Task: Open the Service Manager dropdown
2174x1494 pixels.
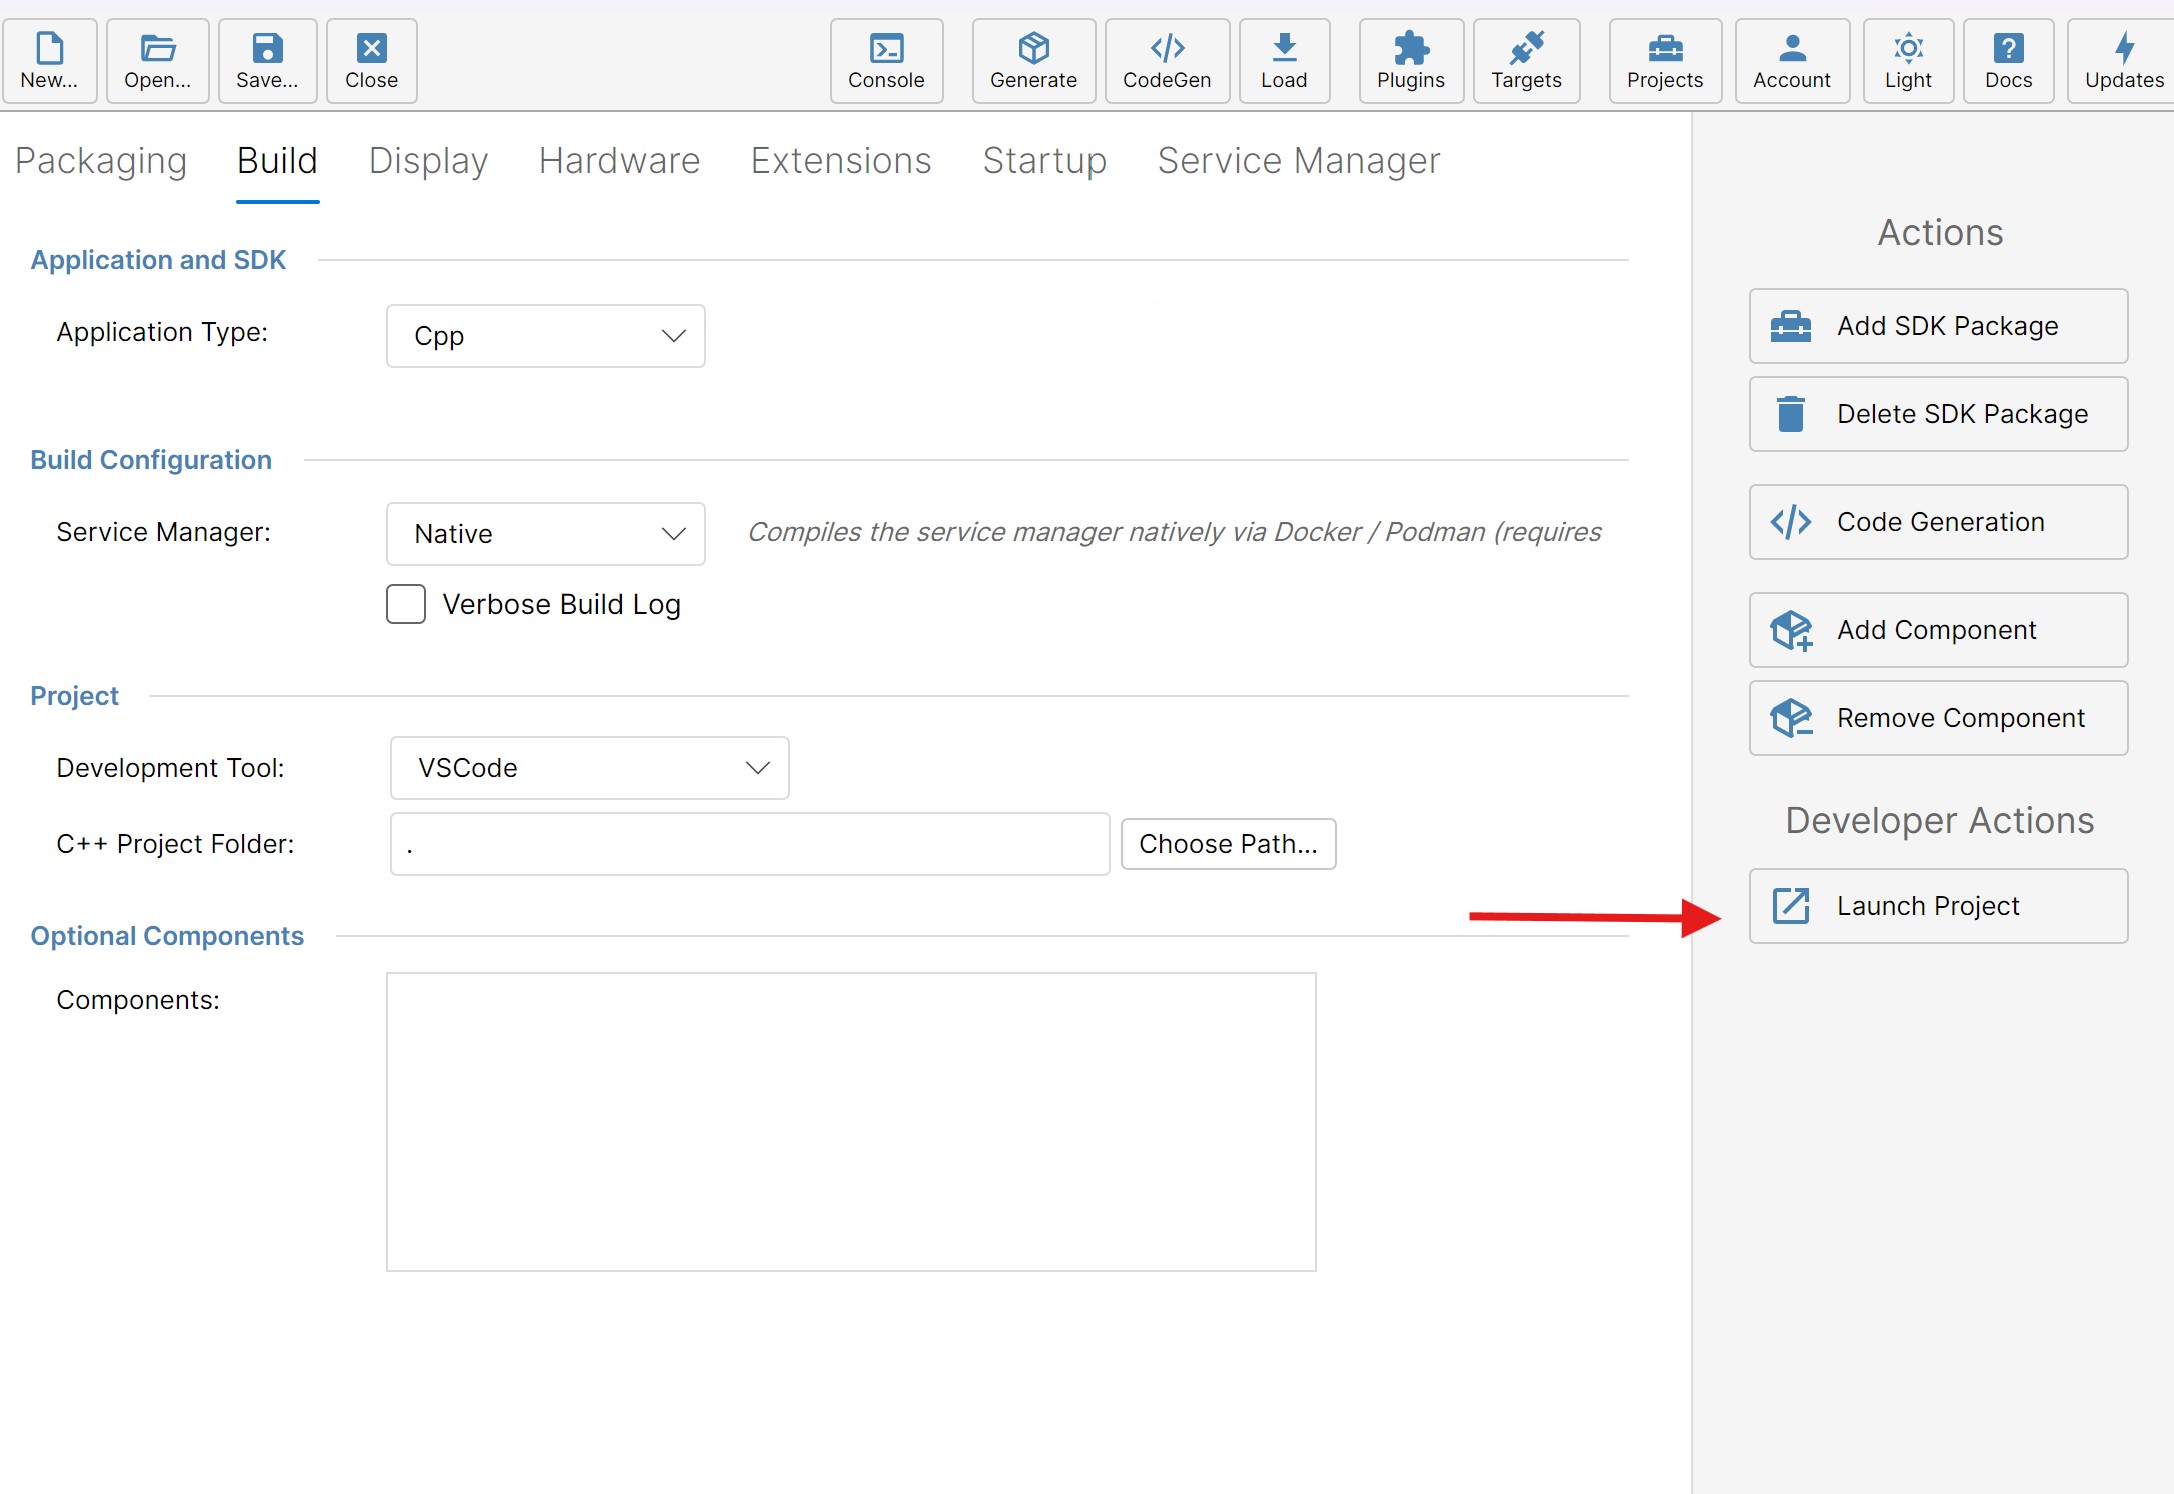Action: pos(546,534)
